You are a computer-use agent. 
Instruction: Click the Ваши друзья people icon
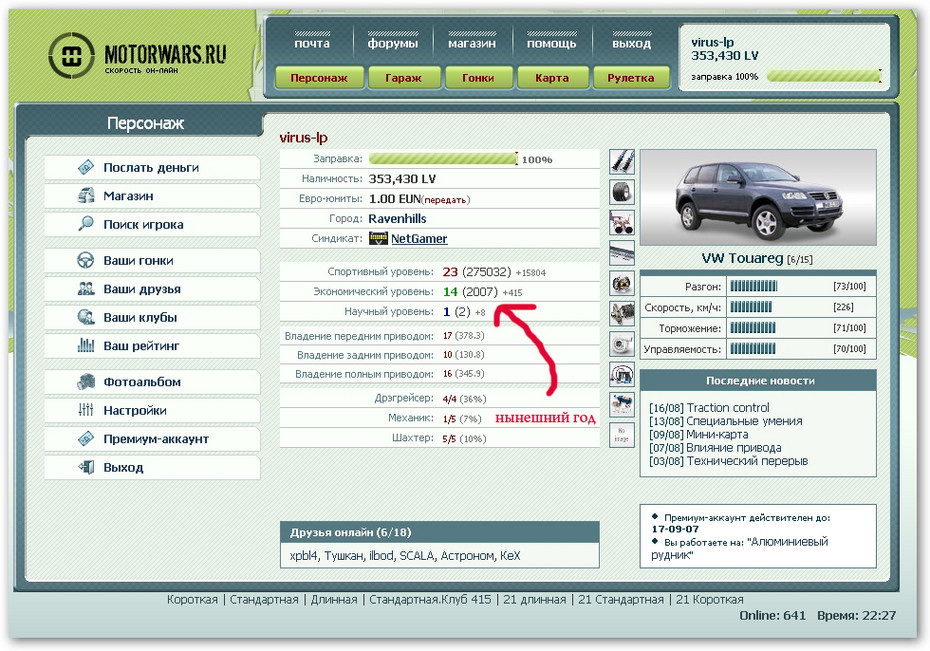coord(86,289)
